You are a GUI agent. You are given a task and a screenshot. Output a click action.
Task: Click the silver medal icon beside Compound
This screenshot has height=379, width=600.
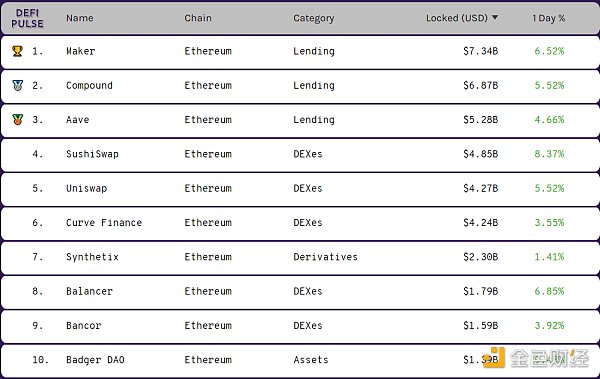click(18, 85)
